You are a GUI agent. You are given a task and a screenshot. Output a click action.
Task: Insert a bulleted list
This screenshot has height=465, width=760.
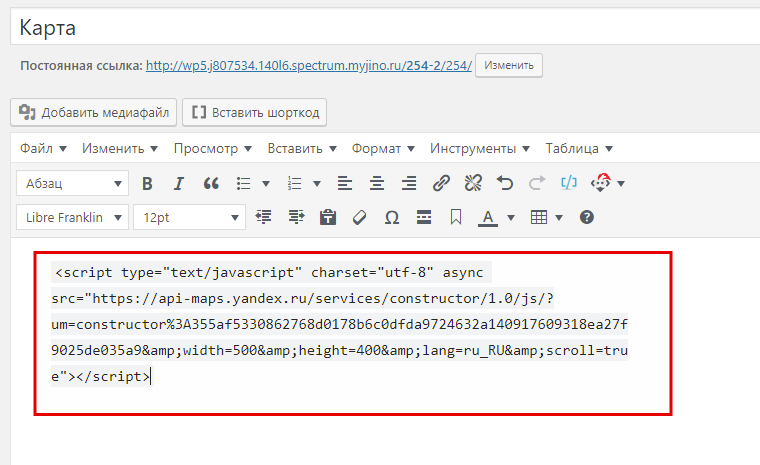[243, 183]
